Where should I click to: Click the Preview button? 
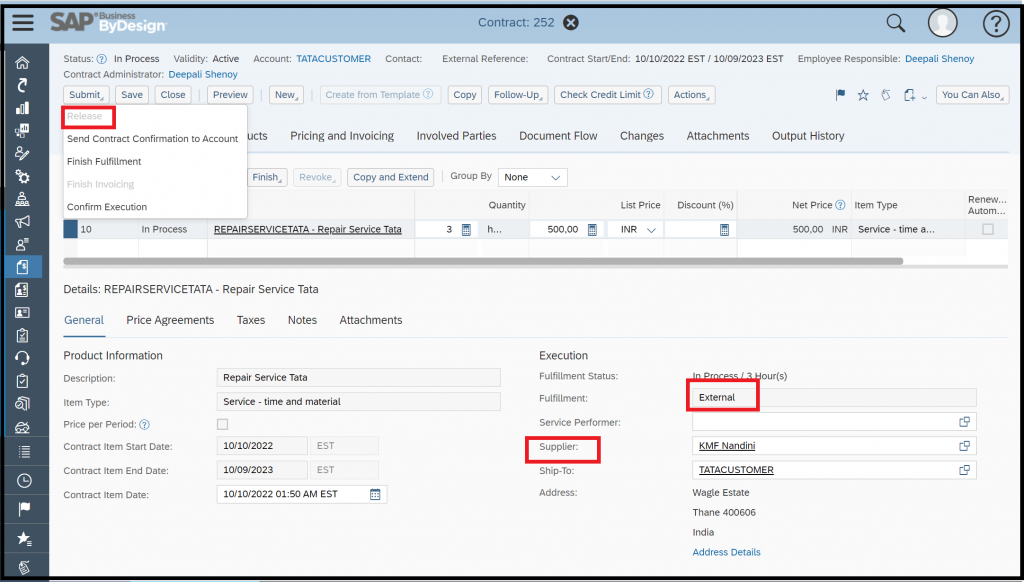tap(231, 95)
